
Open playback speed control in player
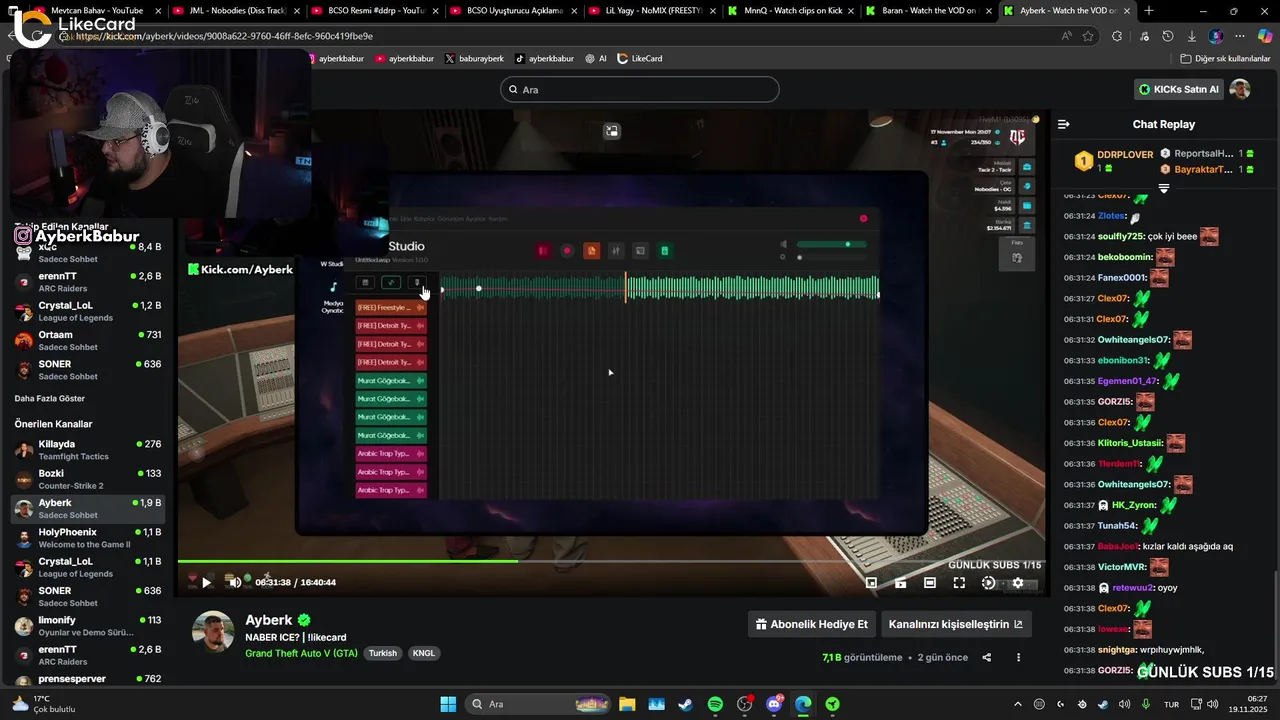tap(988, 583)
